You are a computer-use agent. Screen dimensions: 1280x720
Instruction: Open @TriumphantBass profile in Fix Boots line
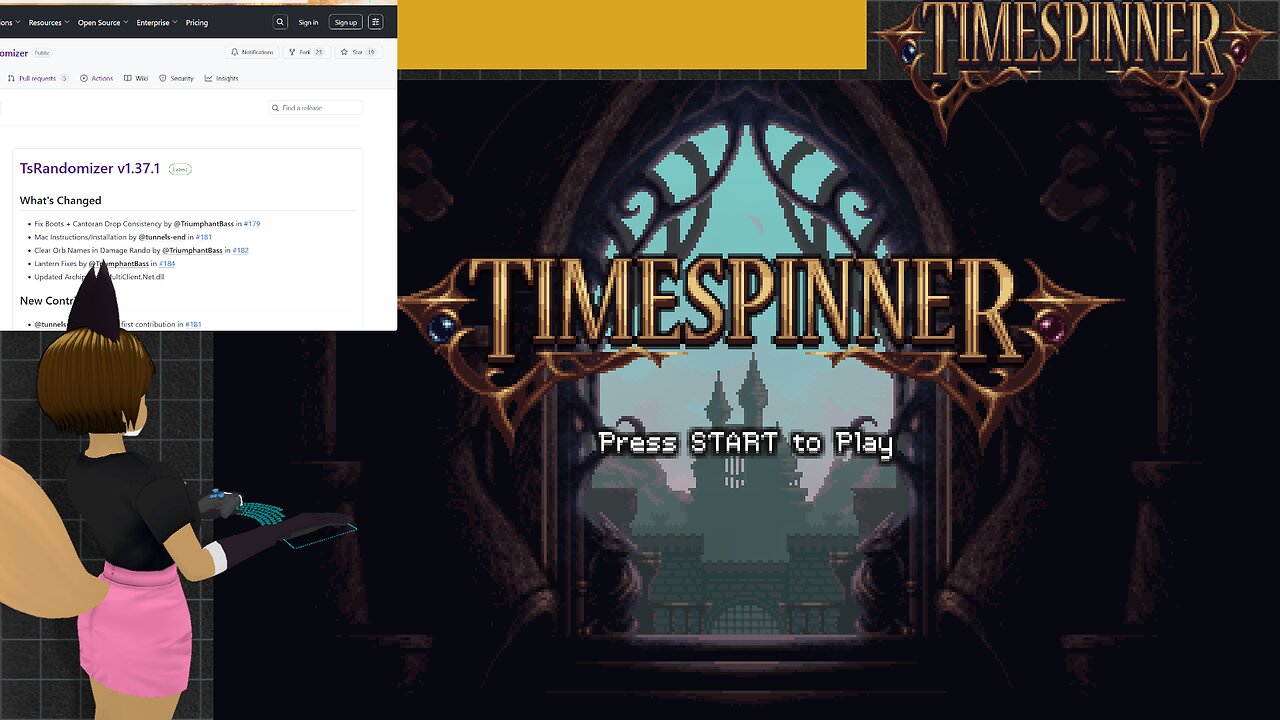pyautogui.click(x=204, y=224)
